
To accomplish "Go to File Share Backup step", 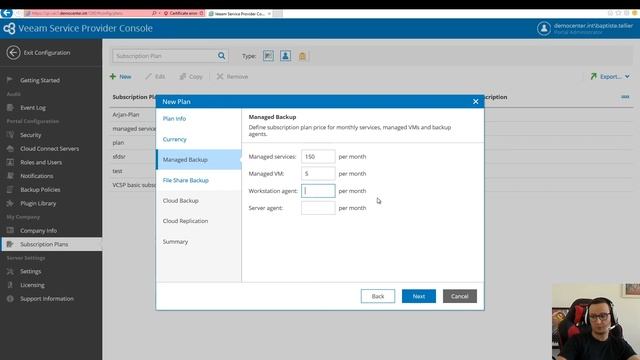I will (186, 180).
